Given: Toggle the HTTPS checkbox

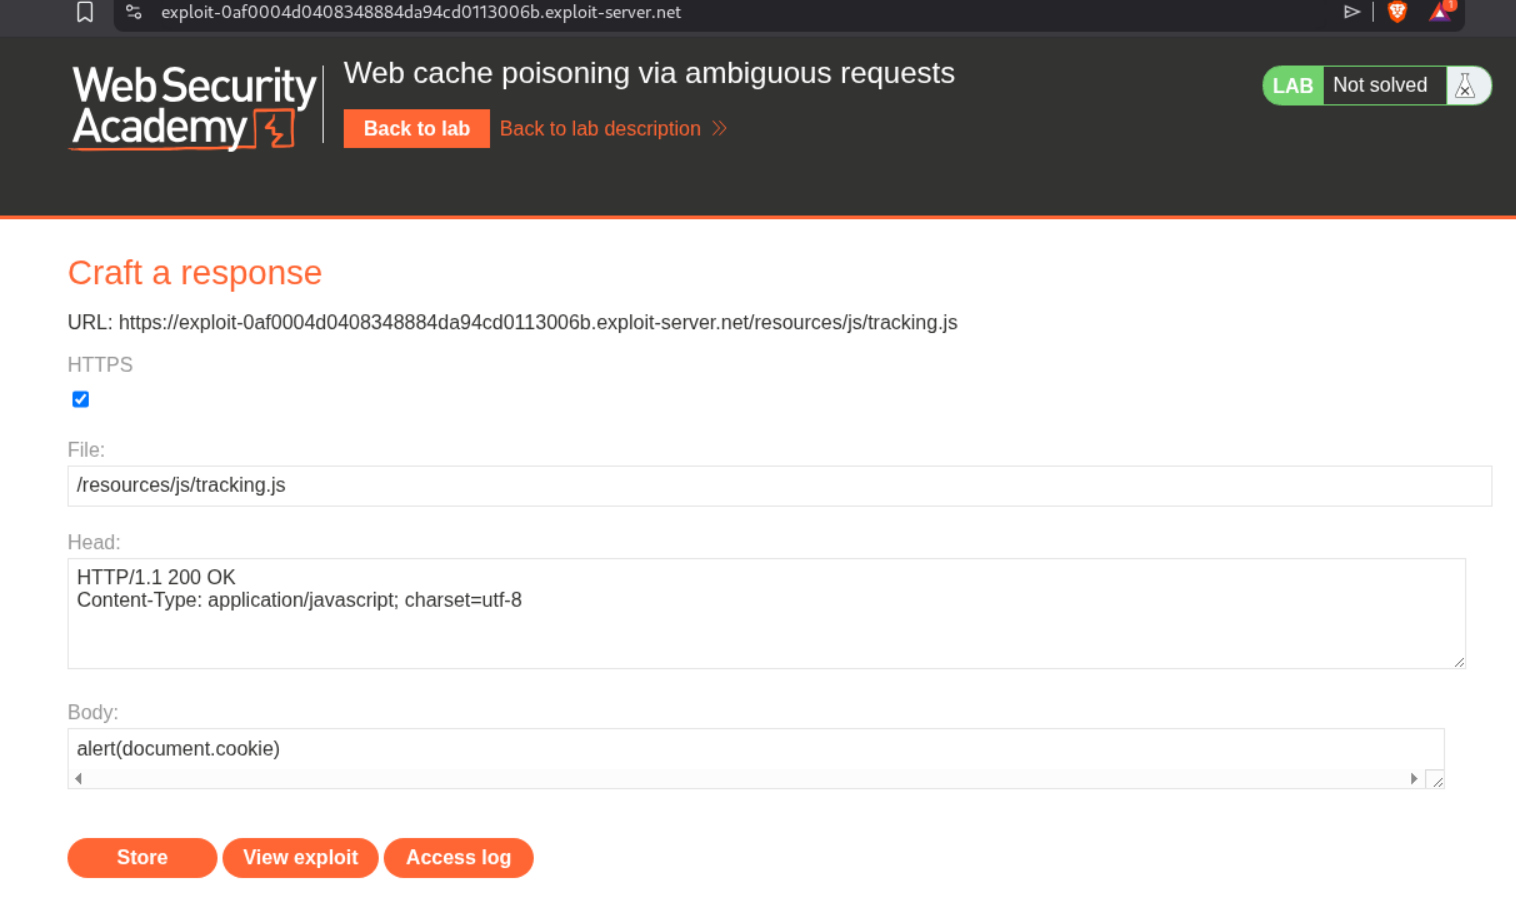Looking at the screenshot, I should pyautogui.click(x=81, y=399).
